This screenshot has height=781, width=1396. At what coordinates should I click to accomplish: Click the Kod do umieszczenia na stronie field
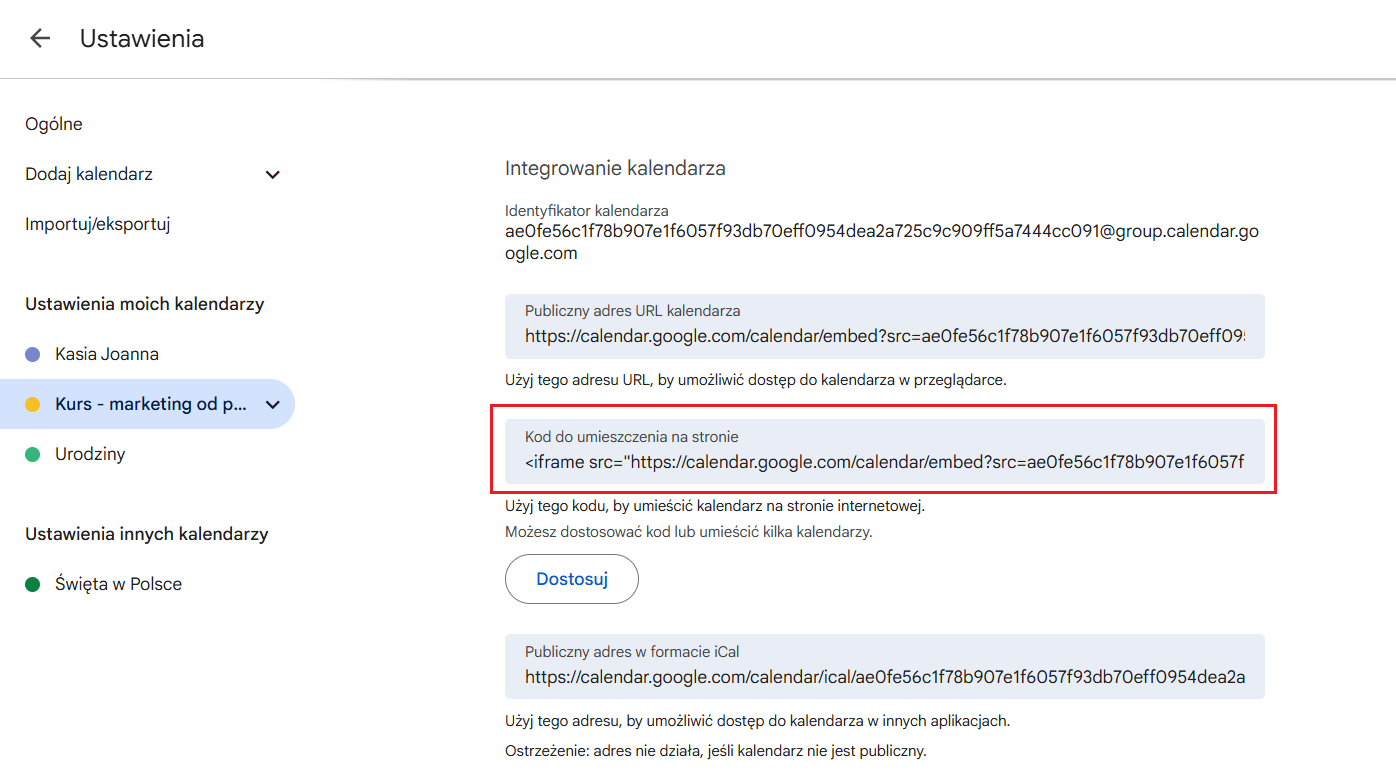(x=885, y=452)
